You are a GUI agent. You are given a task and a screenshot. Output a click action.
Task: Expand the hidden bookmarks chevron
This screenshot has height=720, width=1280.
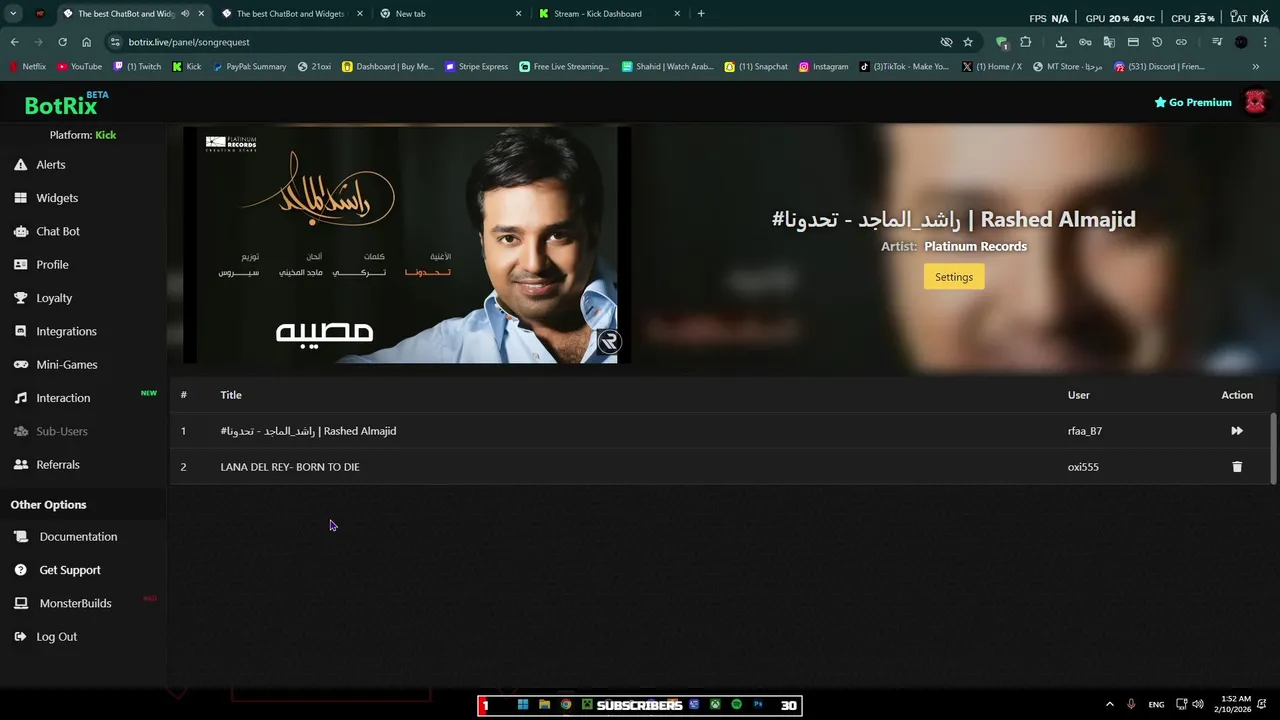click(x=1256, y=67)
